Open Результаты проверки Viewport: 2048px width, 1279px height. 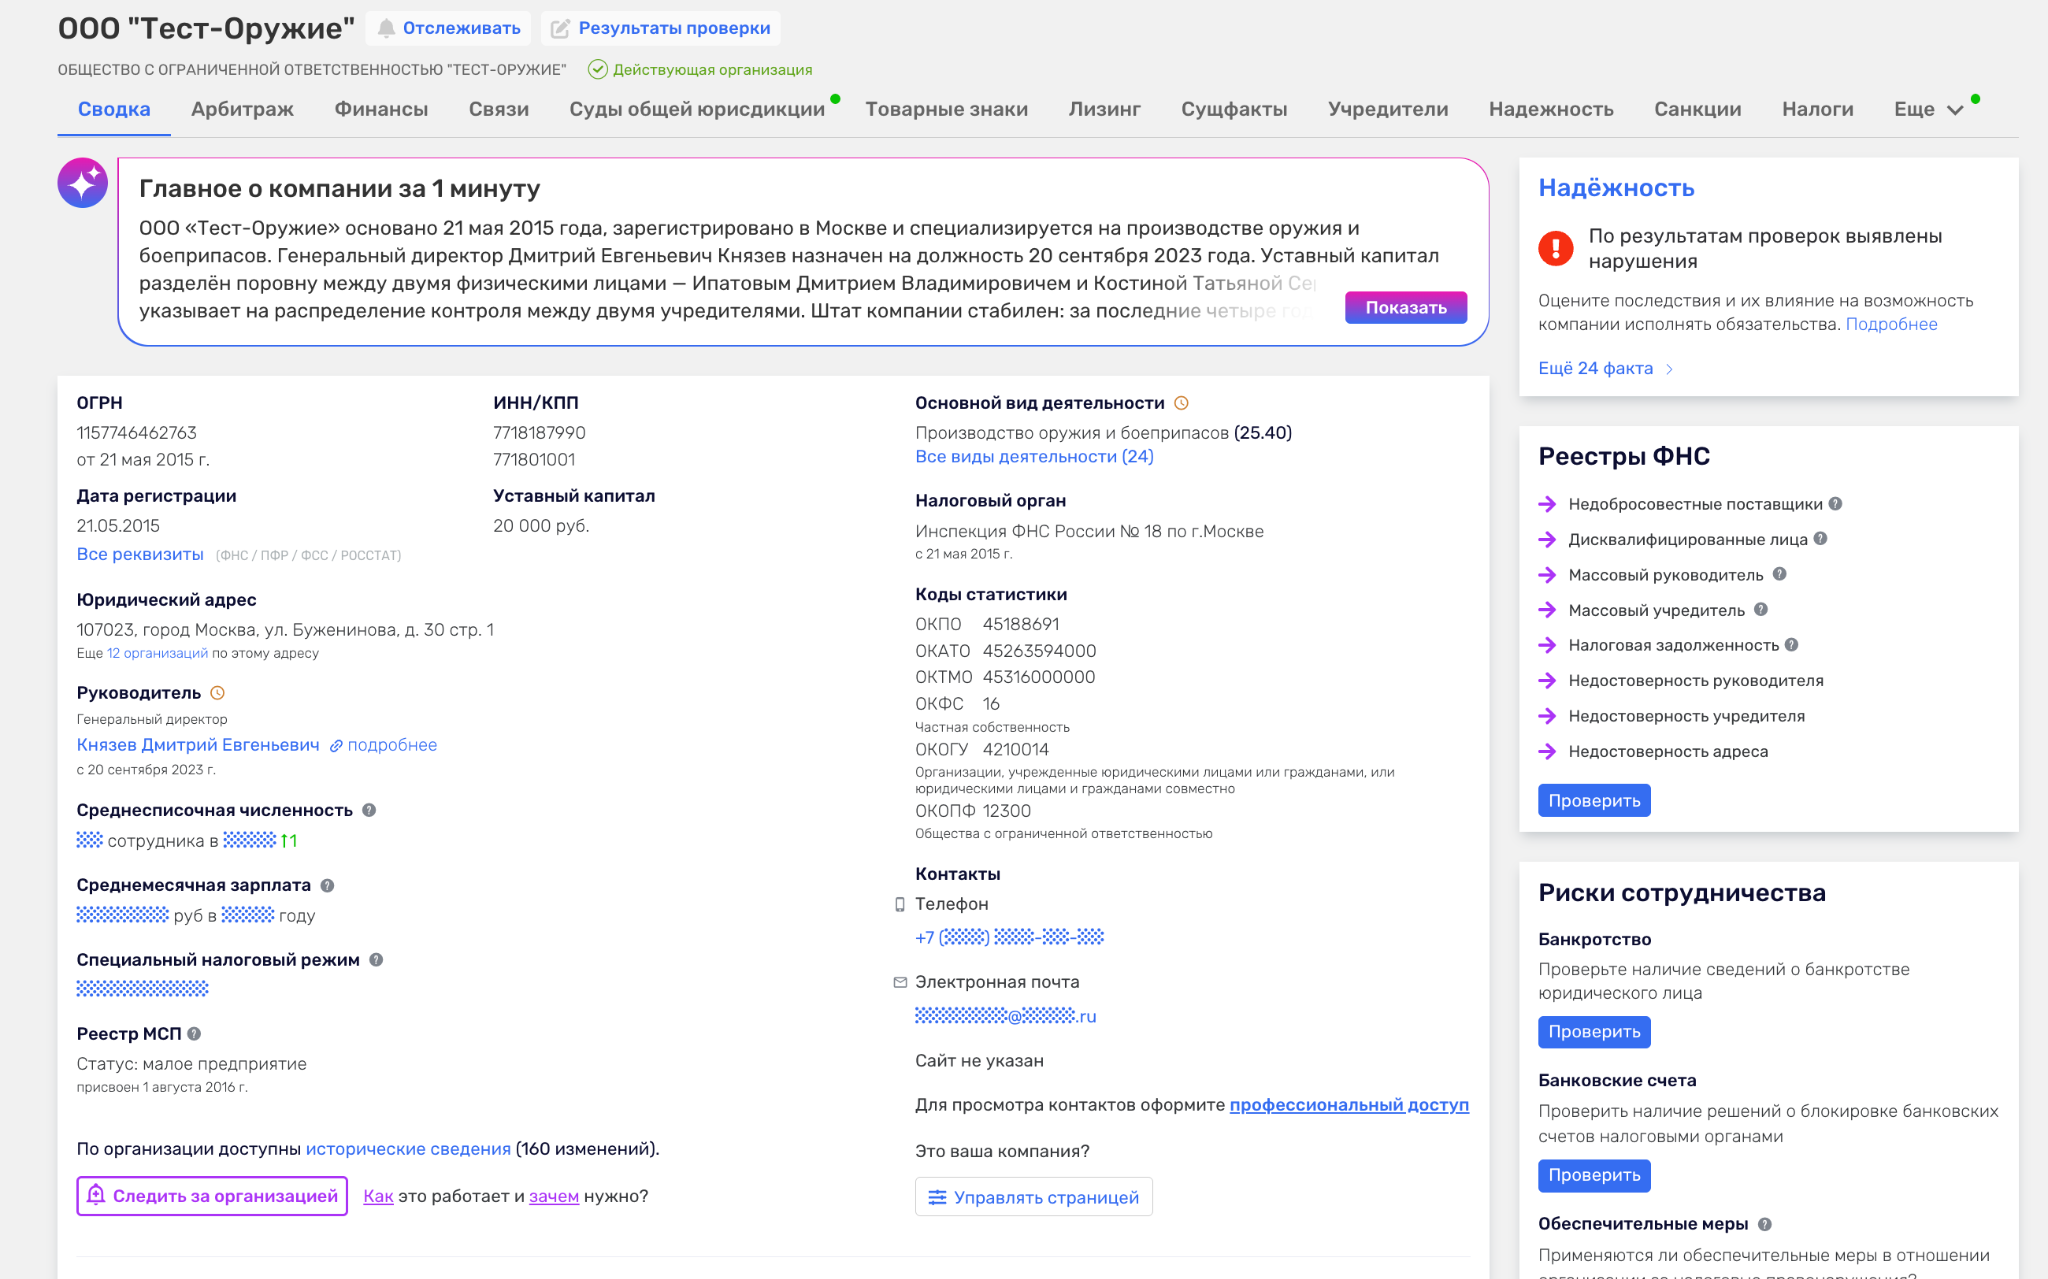pos(660,28)
